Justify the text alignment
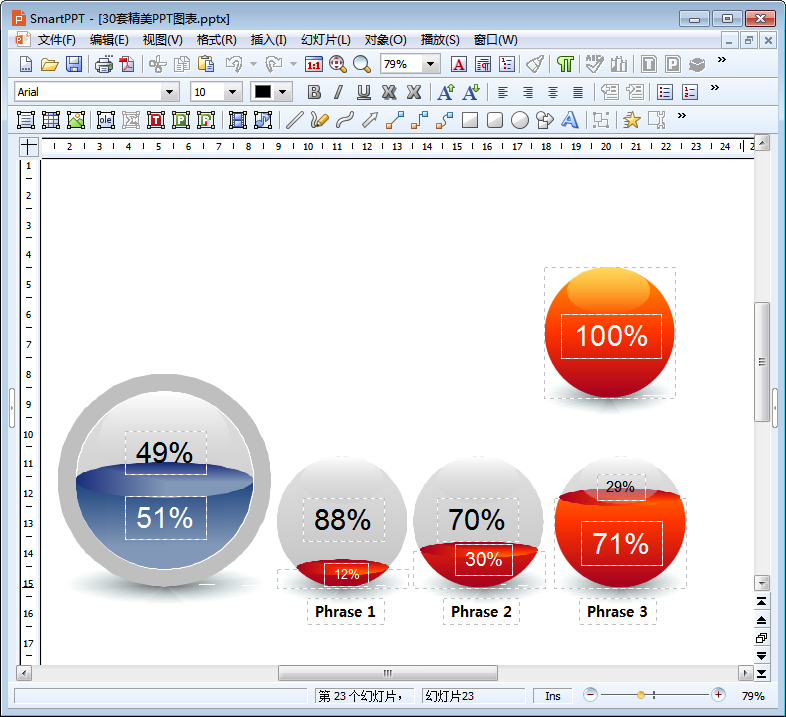This screenshot has height=717, width=786. (578, 92)
